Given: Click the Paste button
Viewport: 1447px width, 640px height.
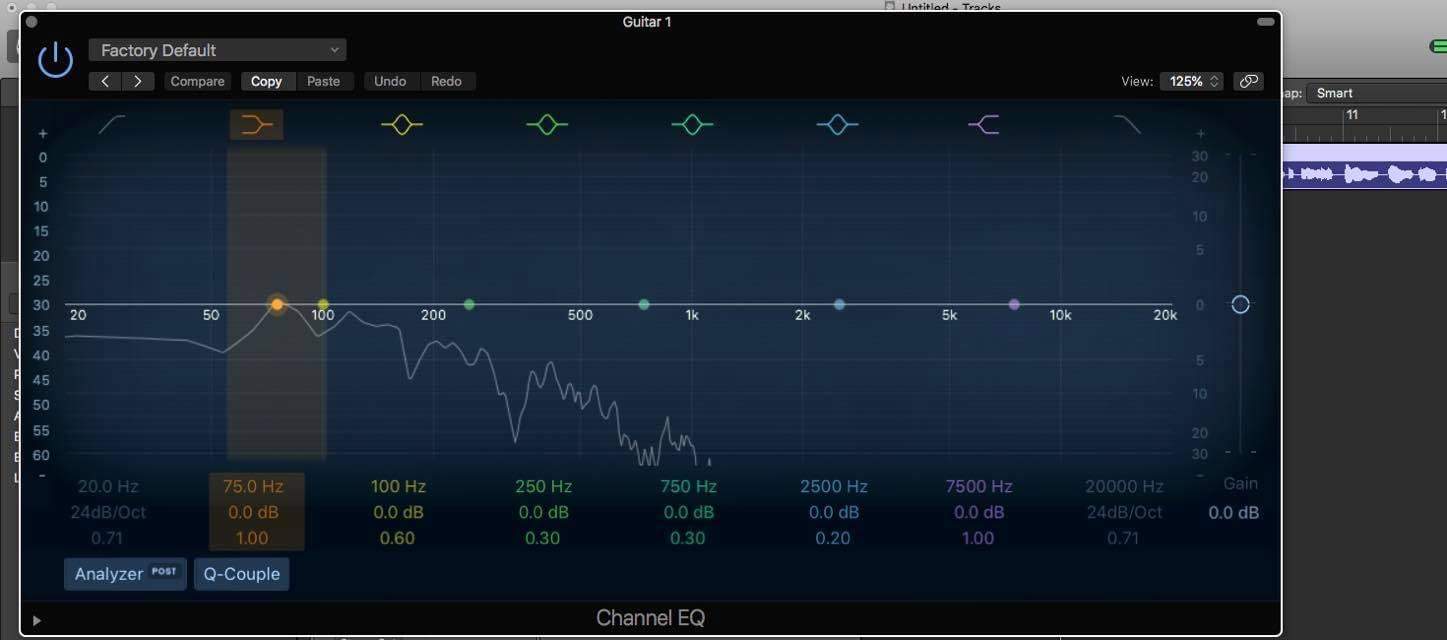Looking at the screenshot, I should coord(323,82).
